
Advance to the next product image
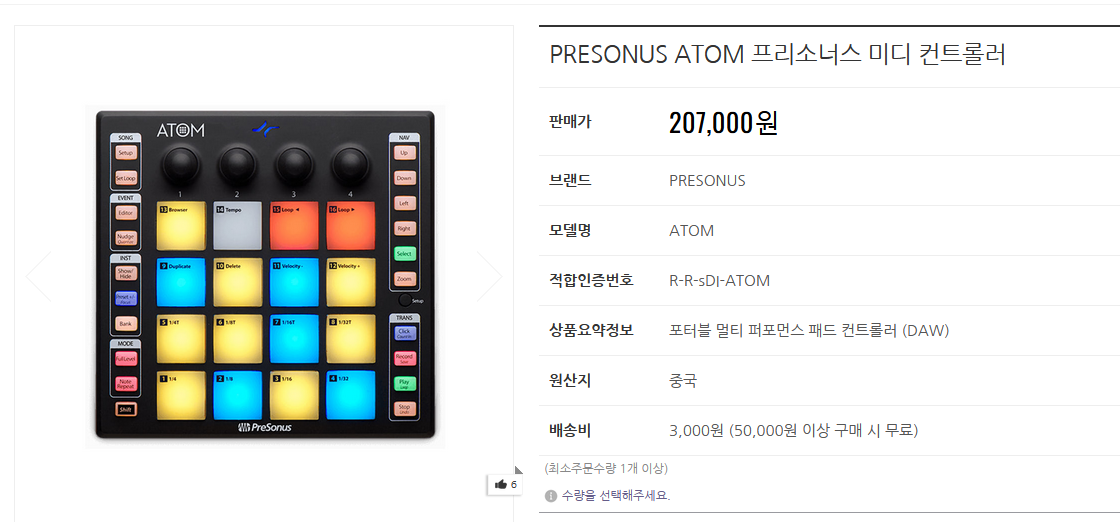coord(489,276)
